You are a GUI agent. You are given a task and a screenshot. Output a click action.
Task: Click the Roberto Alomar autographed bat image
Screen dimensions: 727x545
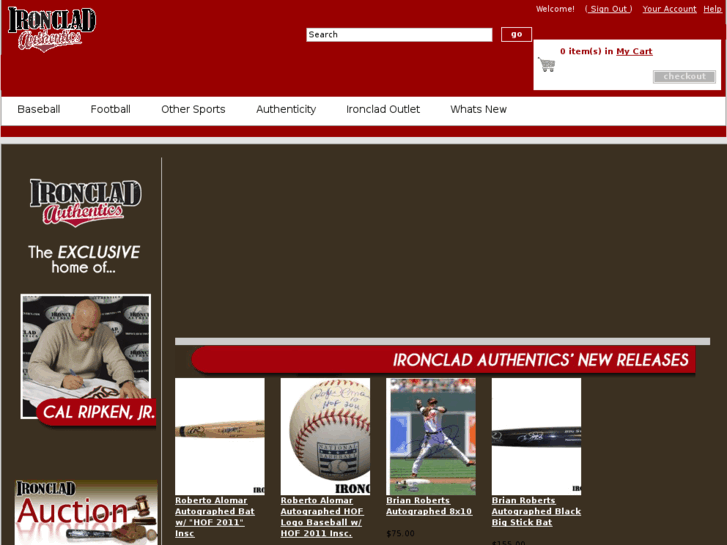point(220,436)
